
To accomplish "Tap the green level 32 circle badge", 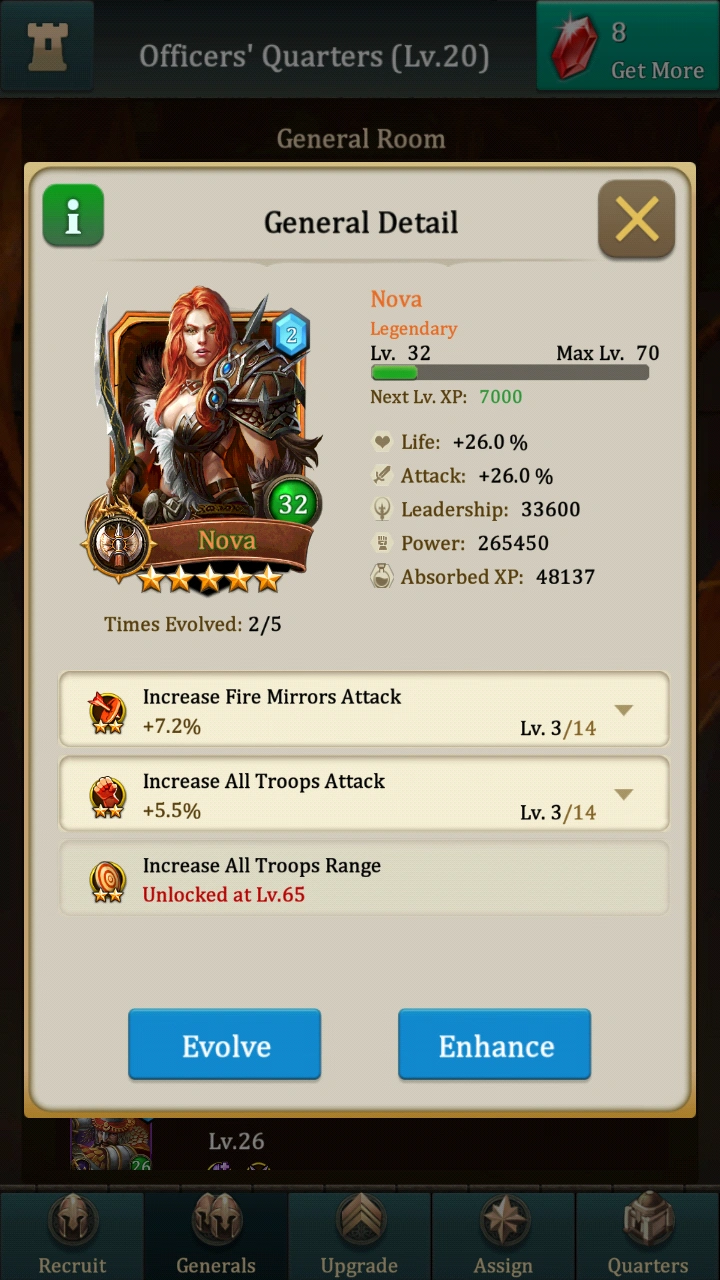I will pos(293,503).
